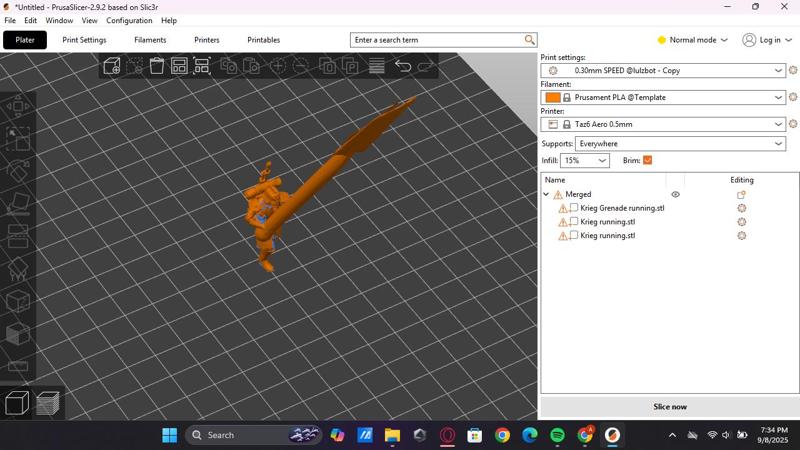Click the Split to objects icon
The width and height of the screenshot is (800, 450).
327,66
